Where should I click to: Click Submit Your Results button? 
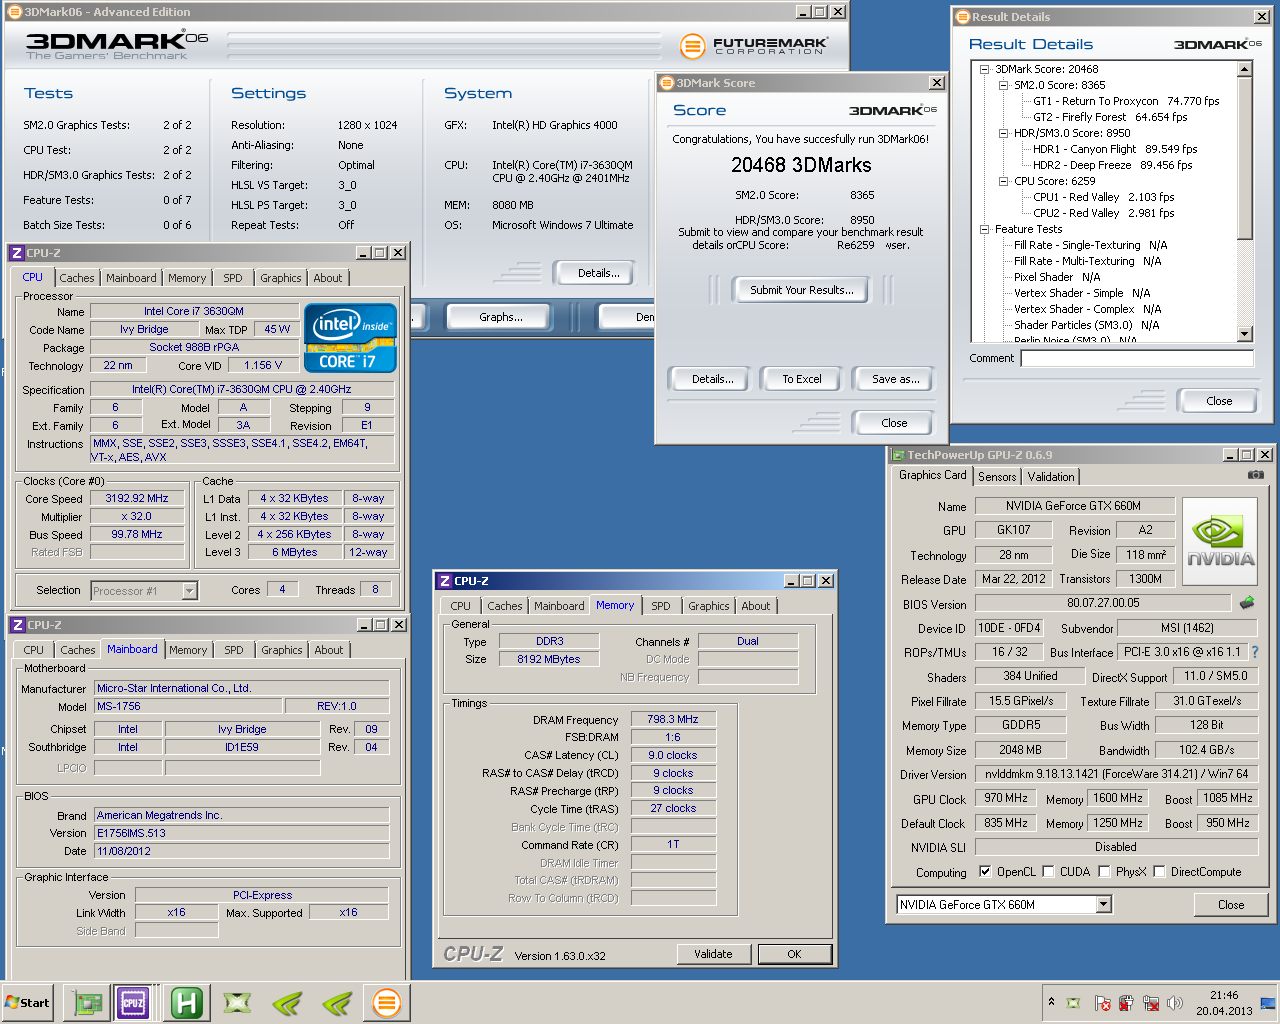click(x=802, y=290)
